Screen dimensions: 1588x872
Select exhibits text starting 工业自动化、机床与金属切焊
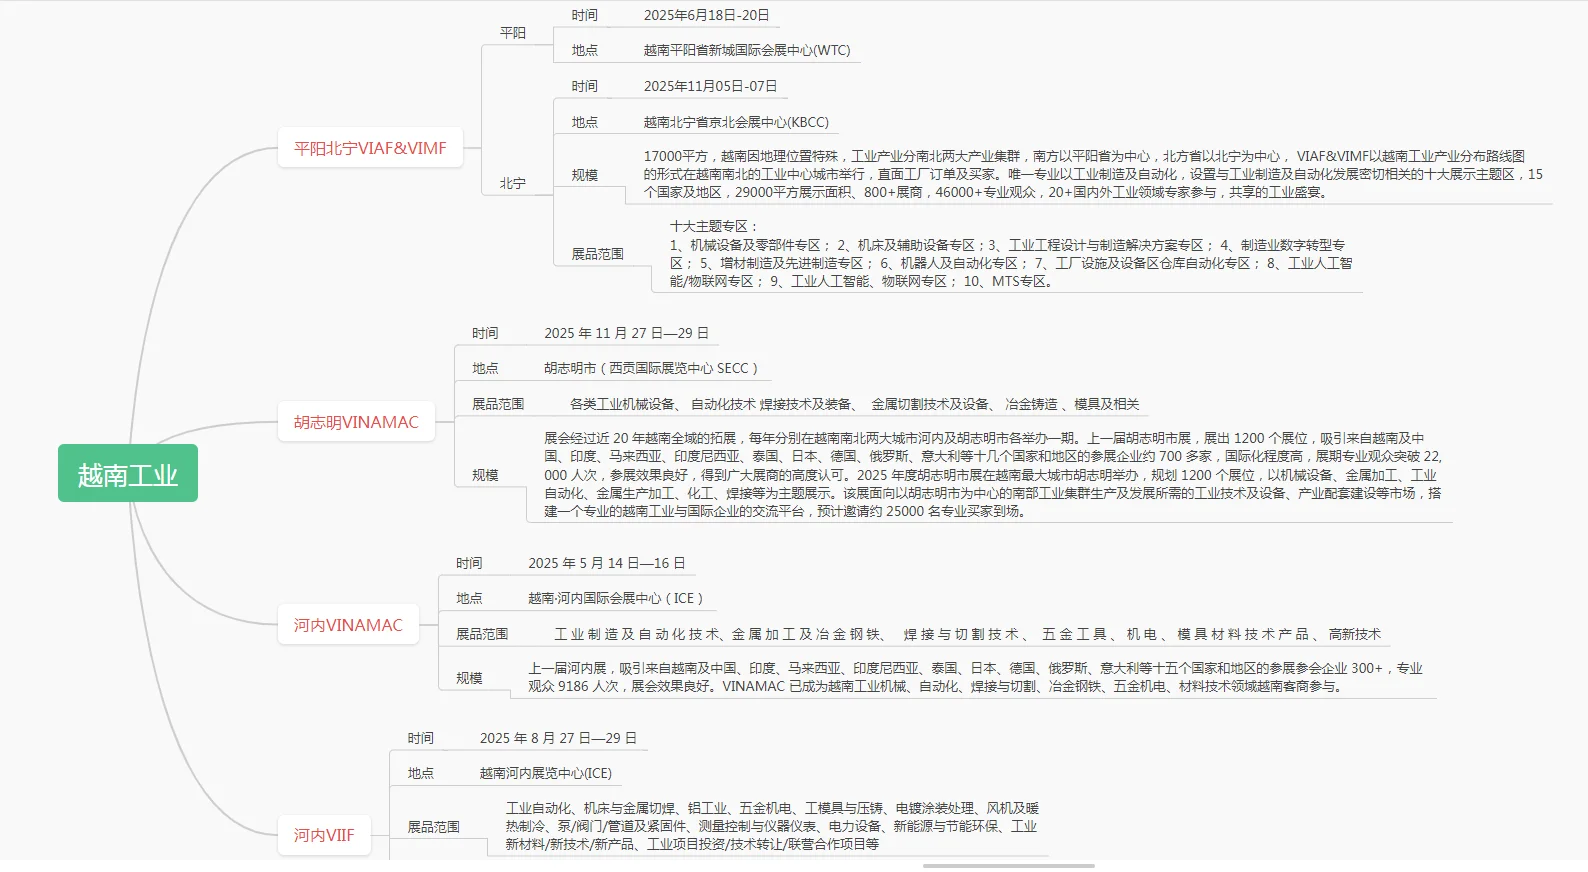pos(772,826)
